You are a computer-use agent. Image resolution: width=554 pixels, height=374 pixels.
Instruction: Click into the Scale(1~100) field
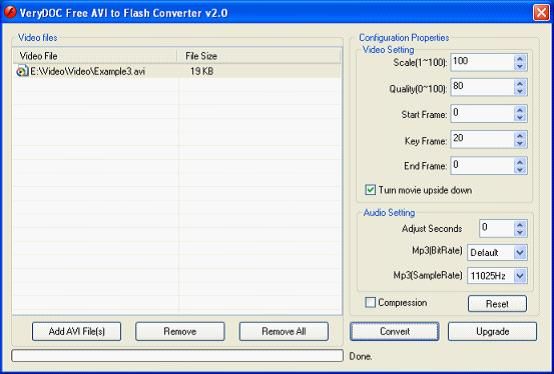482,62
